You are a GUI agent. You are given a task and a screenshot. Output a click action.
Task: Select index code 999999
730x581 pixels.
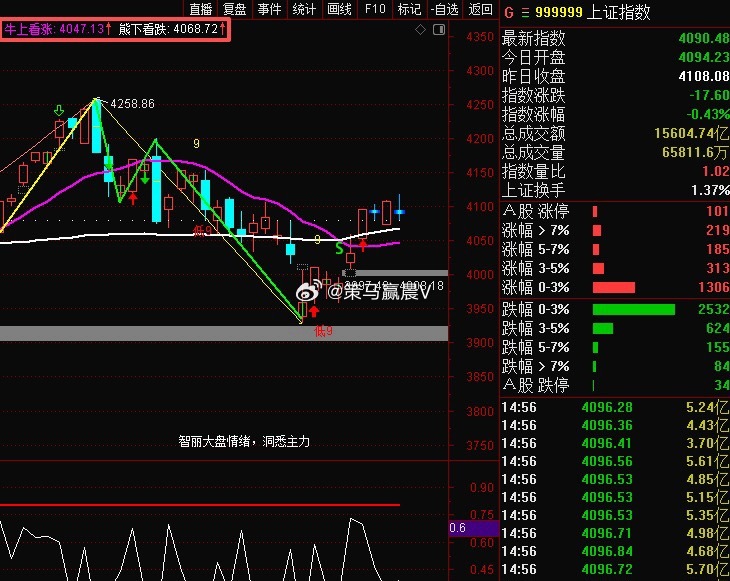[x=559, y=13]
